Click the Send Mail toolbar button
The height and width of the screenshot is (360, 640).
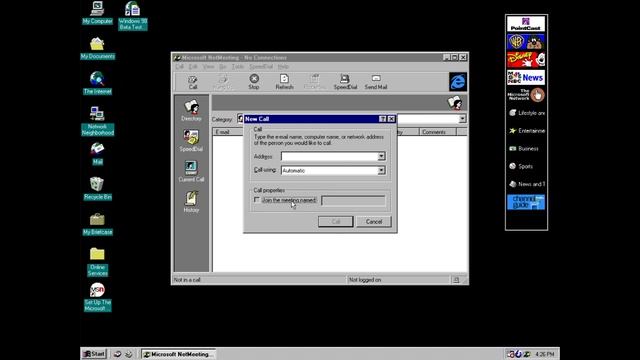tap(376, 82)
